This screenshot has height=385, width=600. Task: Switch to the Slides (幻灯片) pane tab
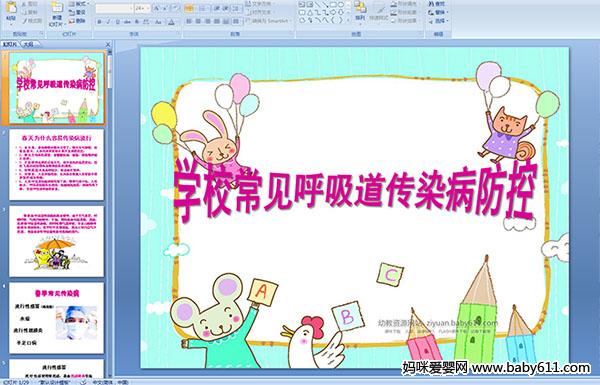click(10, 44)
